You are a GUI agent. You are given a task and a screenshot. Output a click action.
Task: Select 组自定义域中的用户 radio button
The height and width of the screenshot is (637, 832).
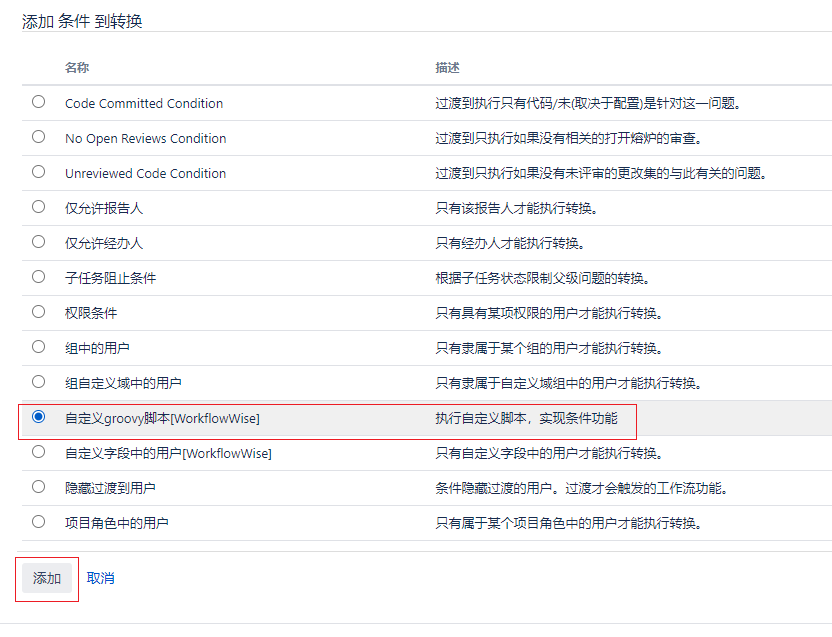(38, 382)
